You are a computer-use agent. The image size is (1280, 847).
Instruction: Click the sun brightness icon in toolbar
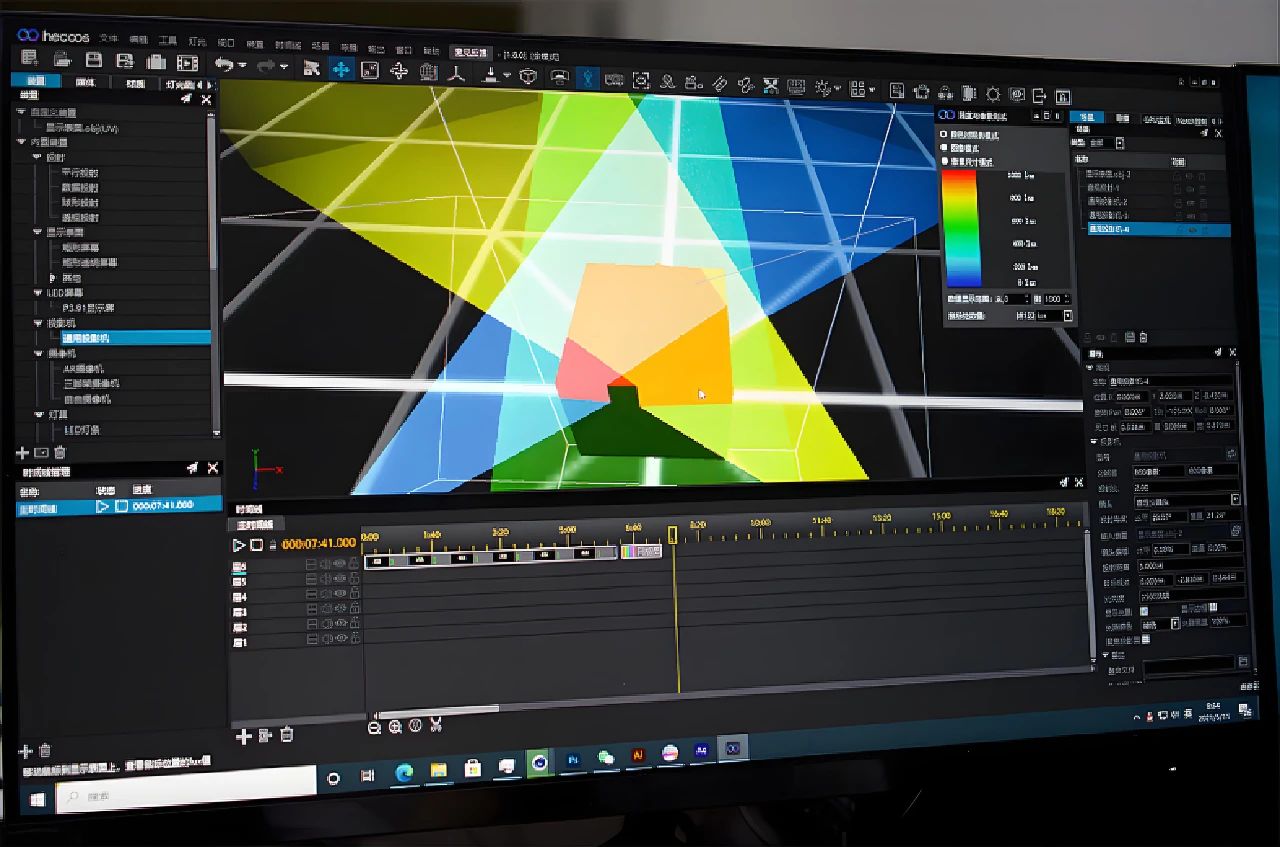[x=993, y=94]
